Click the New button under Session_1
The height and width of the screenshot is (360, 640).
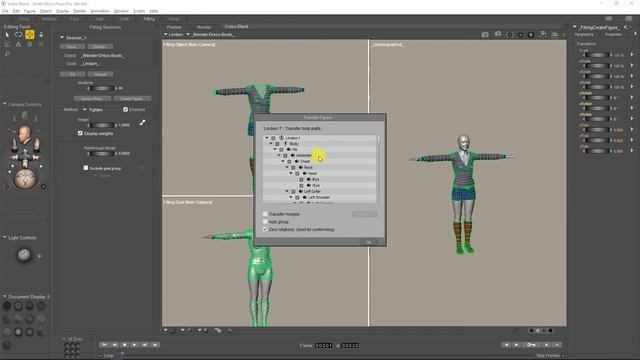(72, 47)
